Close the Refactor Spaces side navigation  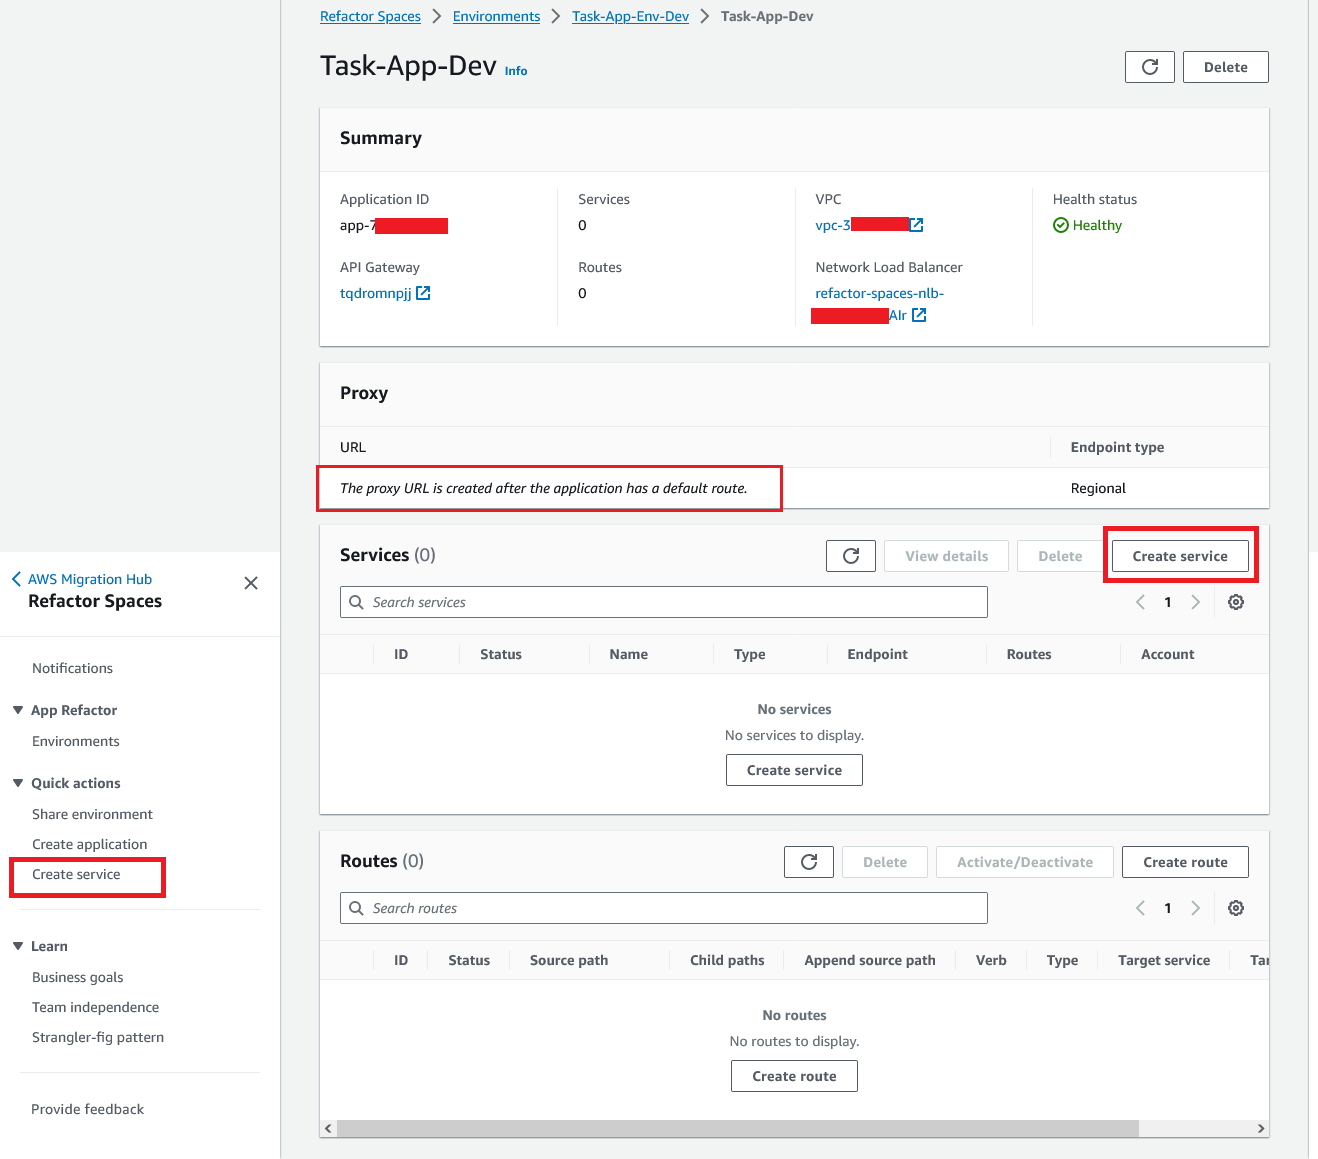pyautogui.click(x=251, y=583)
